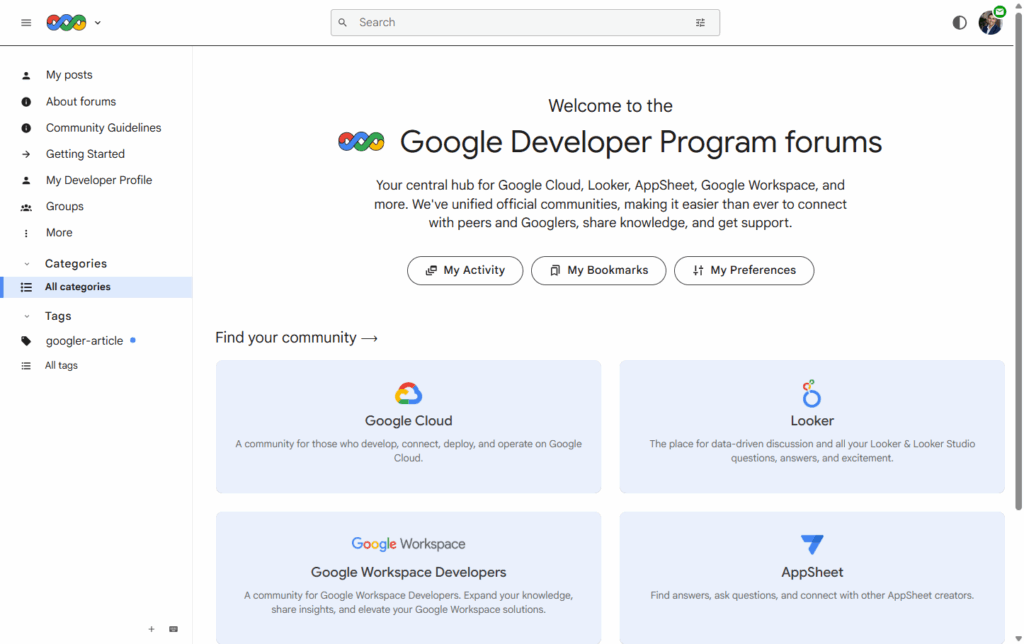The width and height of the screenshot is (1024, 644).
Task: Open the Google Cloud community title
Action: coord(408,421)
